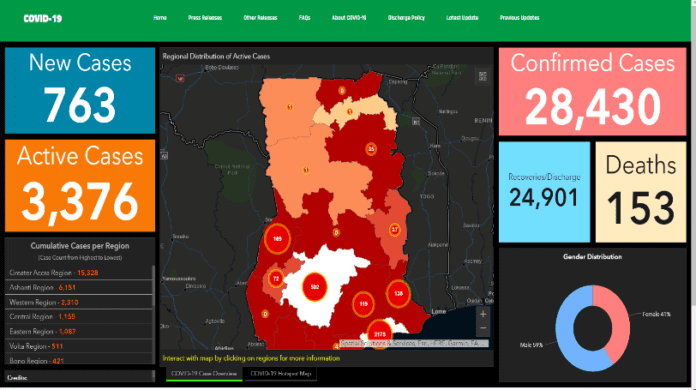Select Volta Region - 511 row

tap(78, 346)
